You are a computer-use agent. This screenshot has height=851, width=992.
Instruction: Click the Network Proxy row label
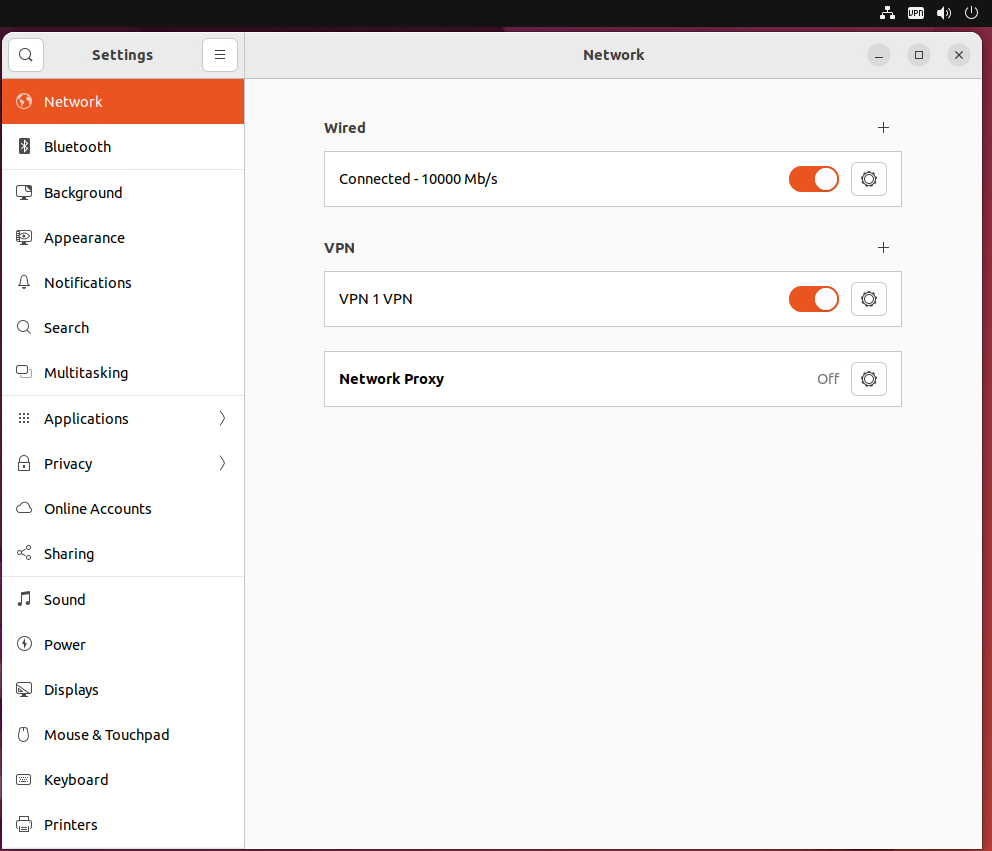[x=391, y=379]
